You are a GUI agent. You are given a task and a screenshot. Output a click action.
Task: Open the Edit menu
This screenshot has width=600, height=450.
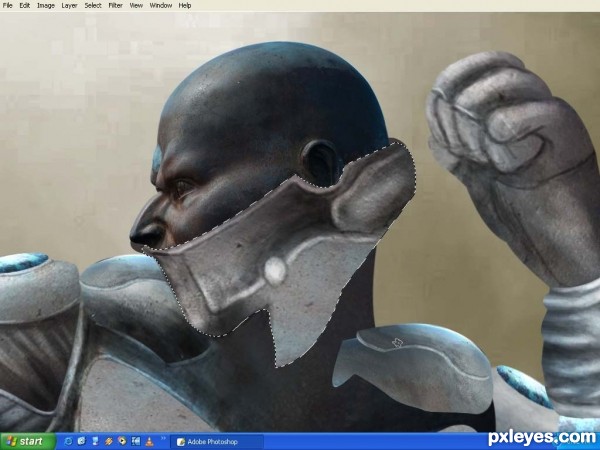[24, 5]
